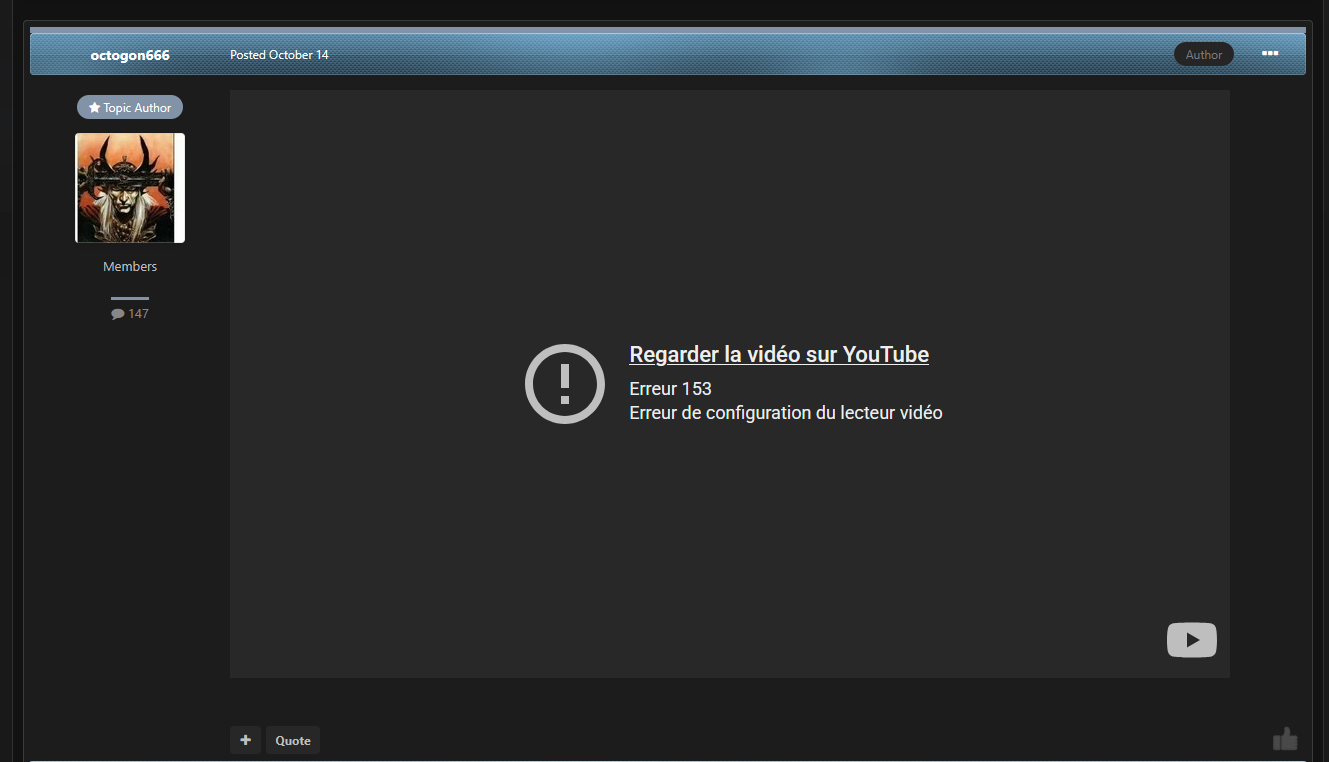Viewport: 1329px width, 762px height.
Task: Follow the 'Regarder la vidéo sur YouTube' link
Action: point(779,355)
